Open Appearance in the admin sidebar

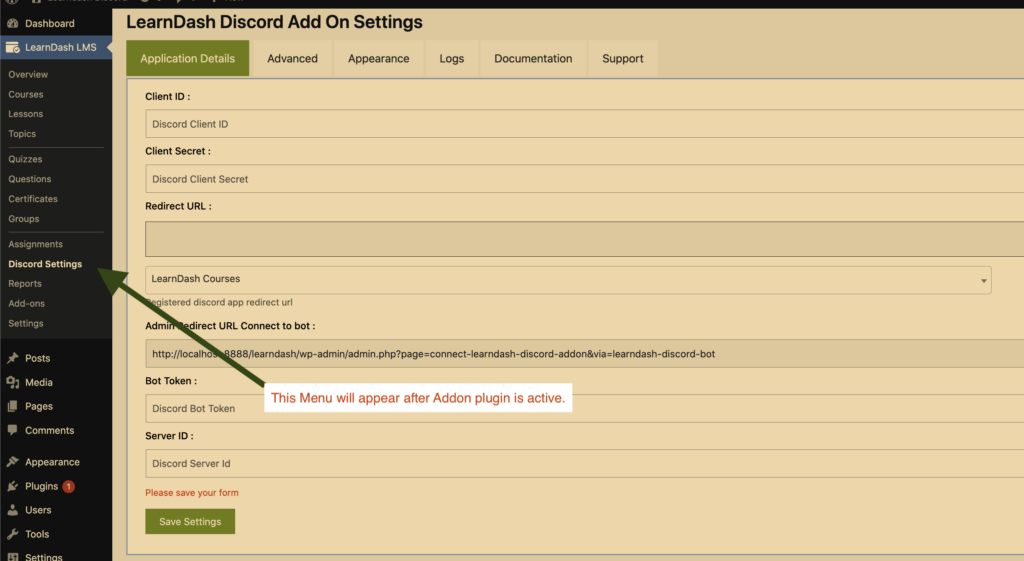52,462
